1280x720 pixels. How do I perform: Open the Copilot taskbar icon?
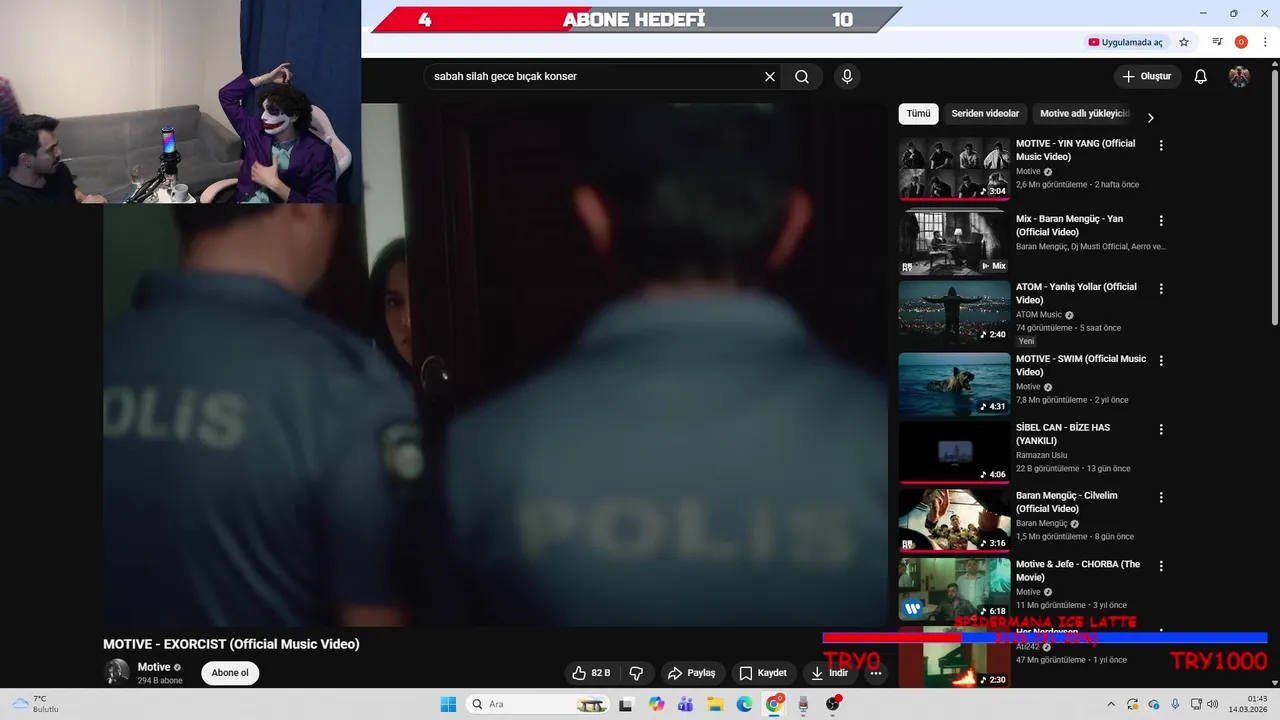[x=656, y=704]
